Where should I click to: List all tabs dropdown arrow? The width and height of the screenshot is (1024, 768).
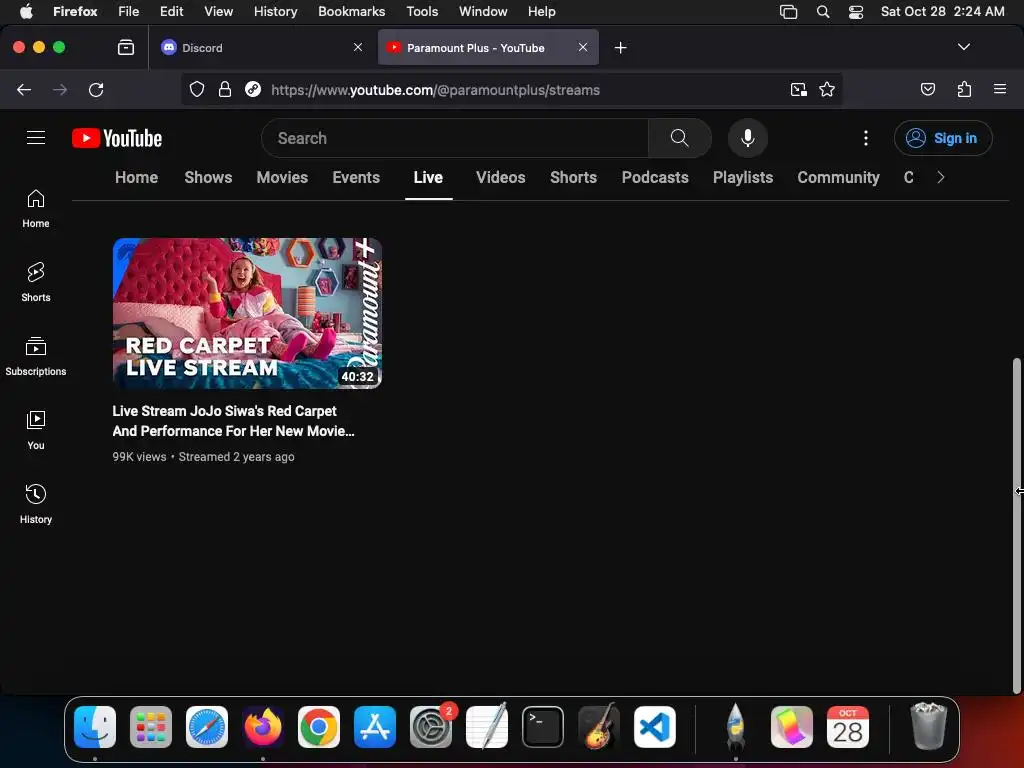tap(963, 47)
